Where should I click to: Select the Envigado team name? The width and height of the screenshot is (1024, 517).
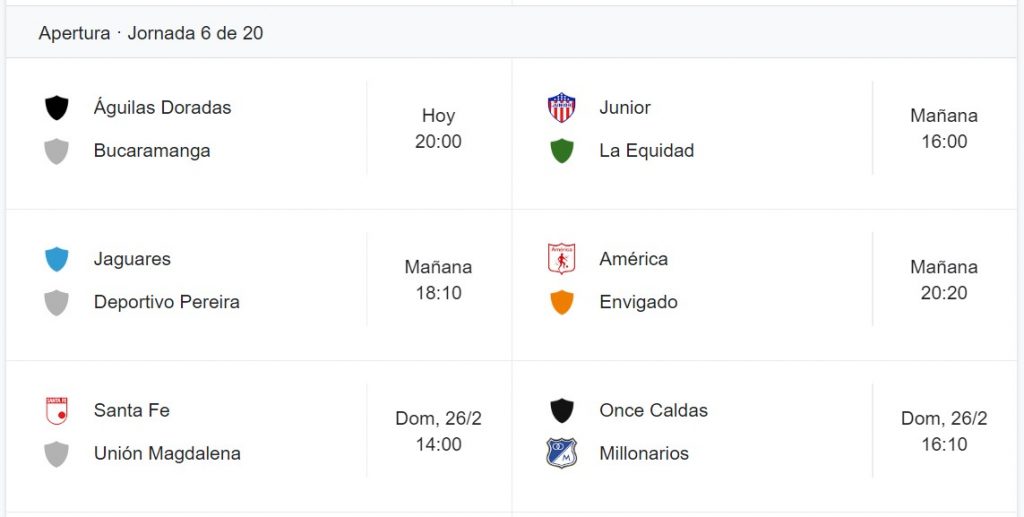point(638,302)
